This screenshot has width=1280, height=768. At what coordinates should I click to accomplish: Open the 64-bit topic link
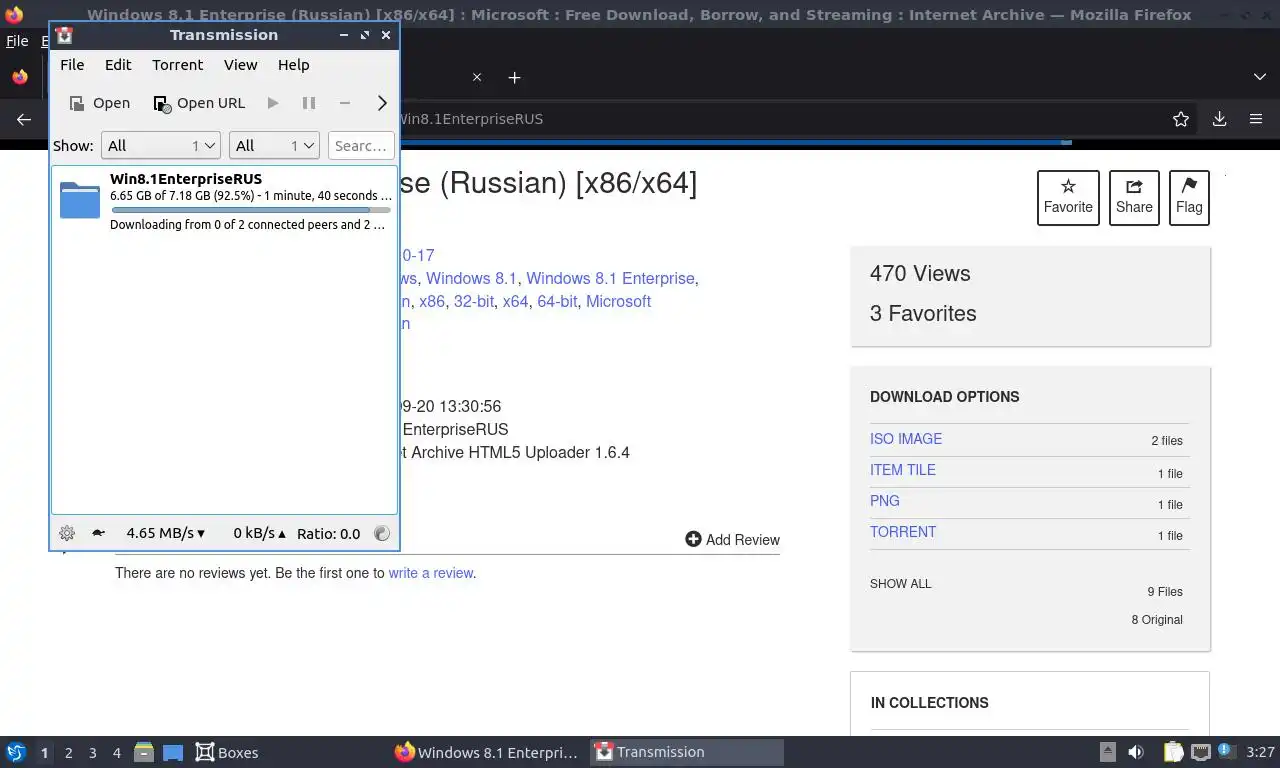click(557, 301)
